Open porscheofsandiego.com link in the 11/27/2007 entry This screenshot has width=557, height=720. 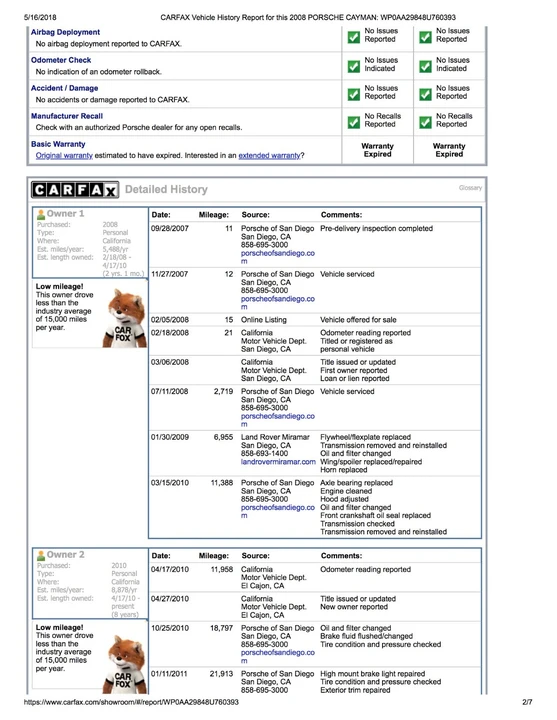click(x=277, y=303)
